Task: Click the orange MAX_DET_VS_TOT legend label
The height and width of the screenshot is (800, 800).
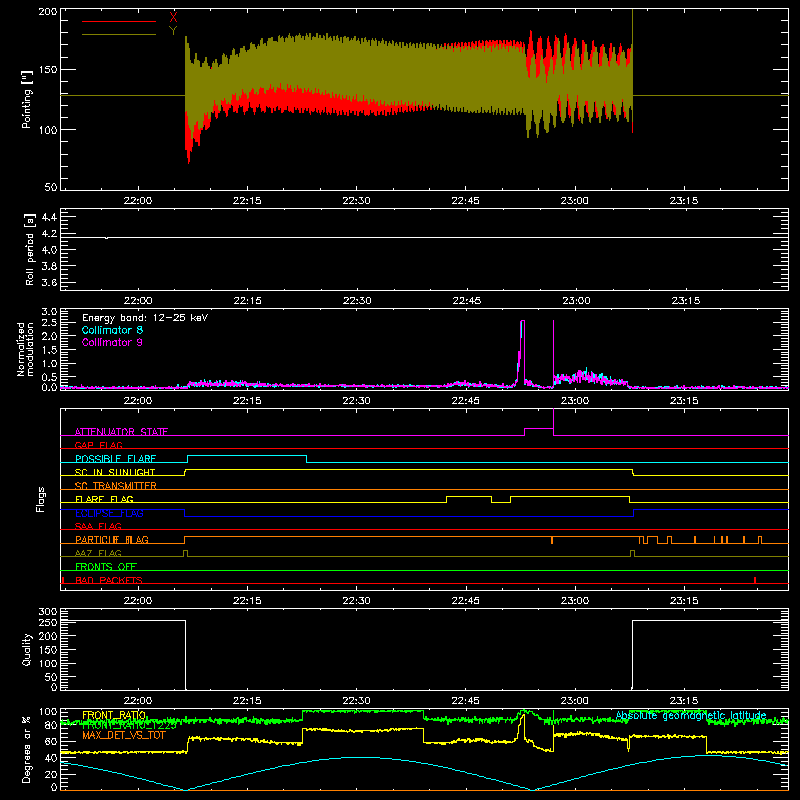Action: click(124, 735)
